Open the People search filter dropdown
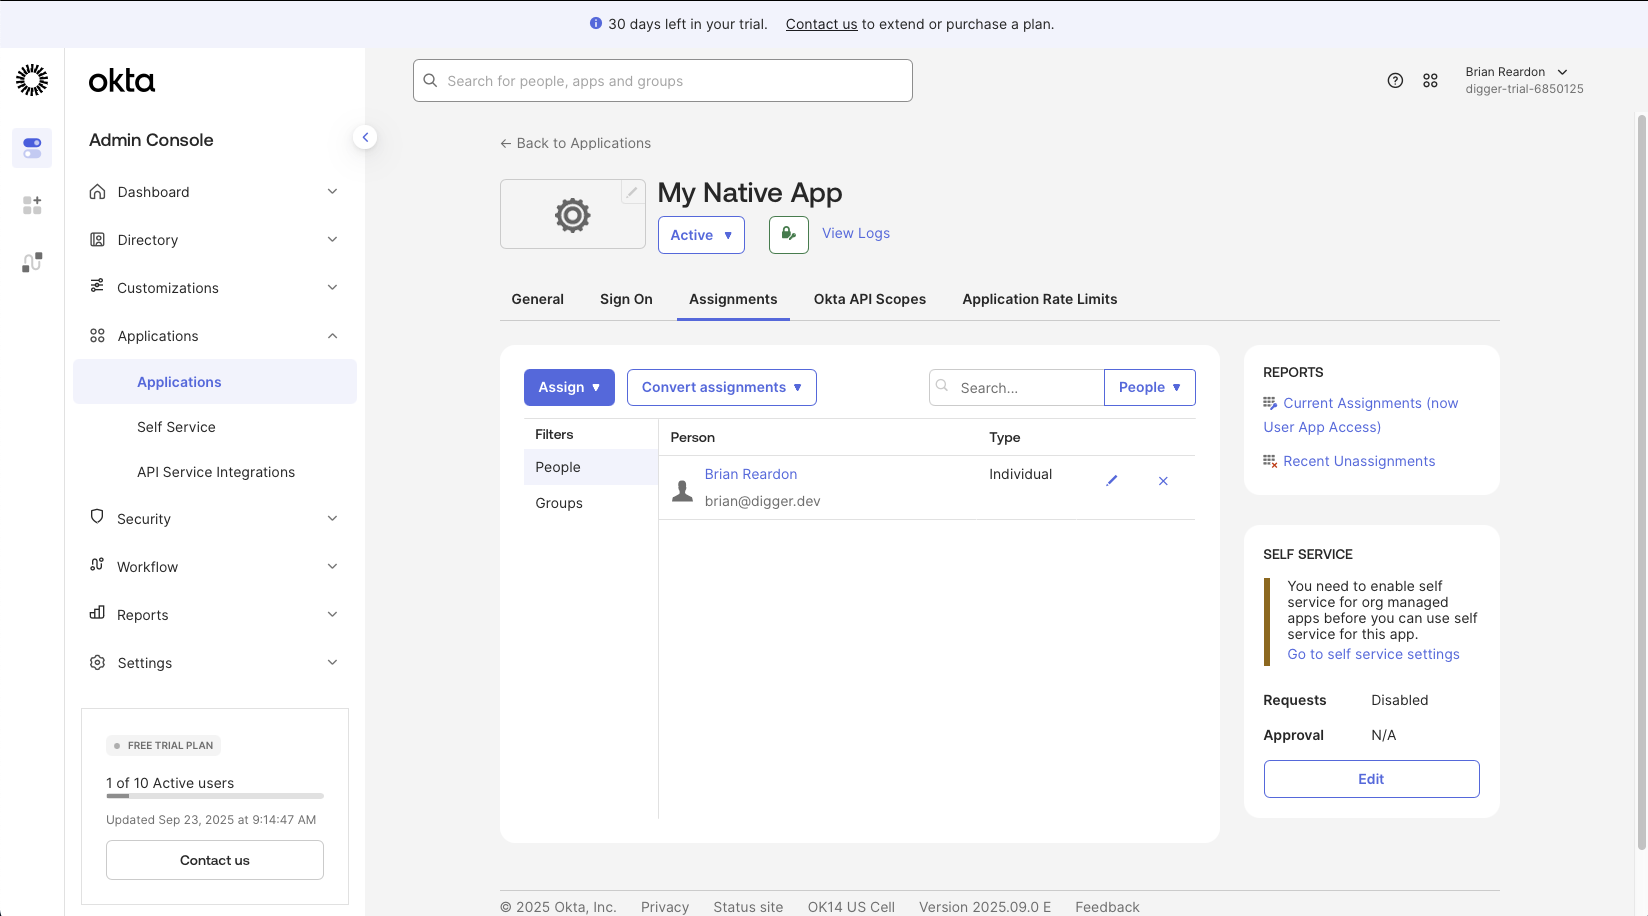 [1149, 388]
